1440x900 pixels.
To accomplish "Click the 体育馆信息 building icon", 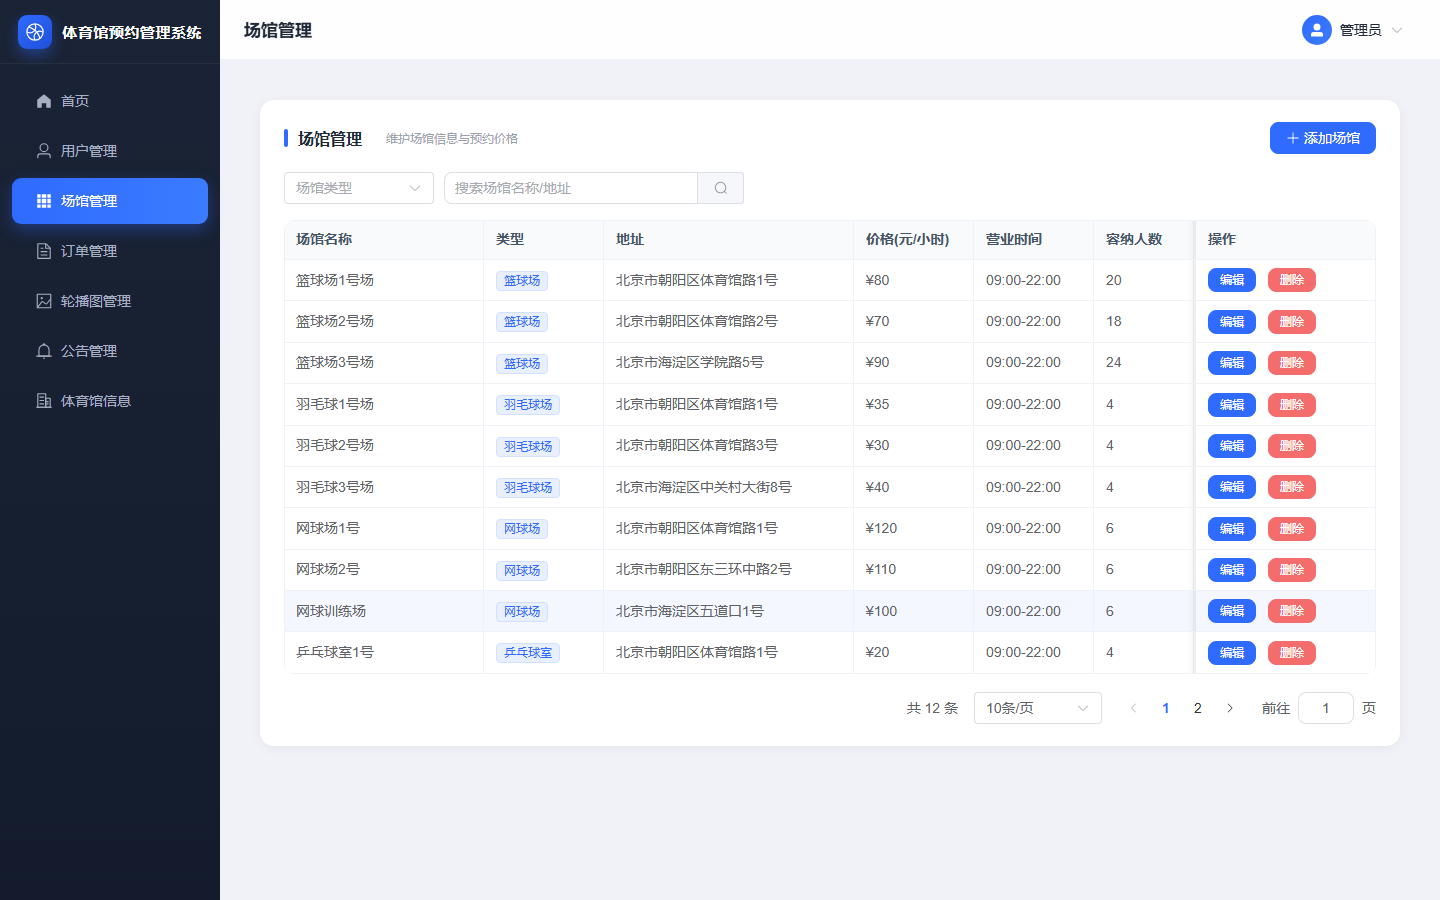I will (44, 401).
